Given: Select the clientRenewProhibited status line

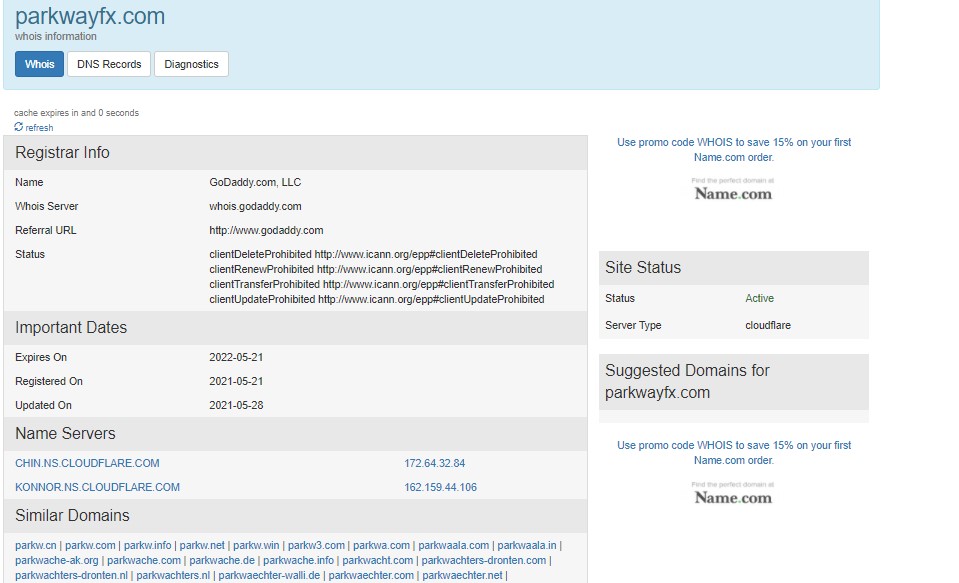Looking at the screenshot, I should coord(376,269).
